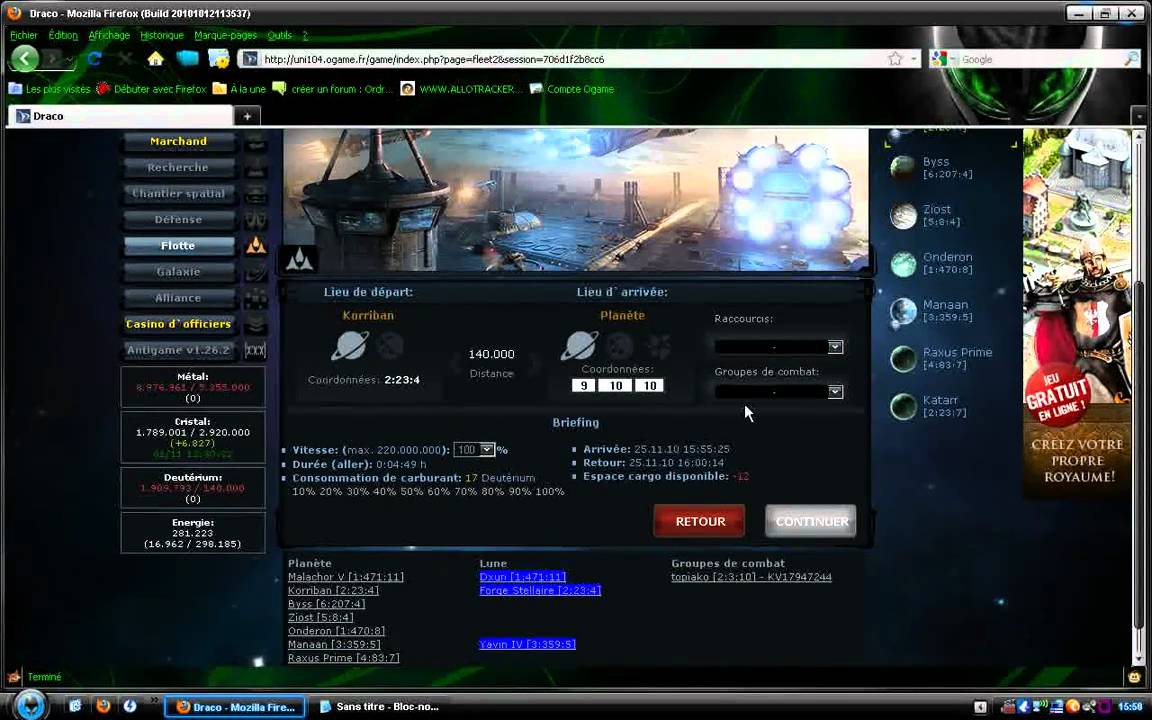Click the Galaxie side icon

tap(255, 272)
